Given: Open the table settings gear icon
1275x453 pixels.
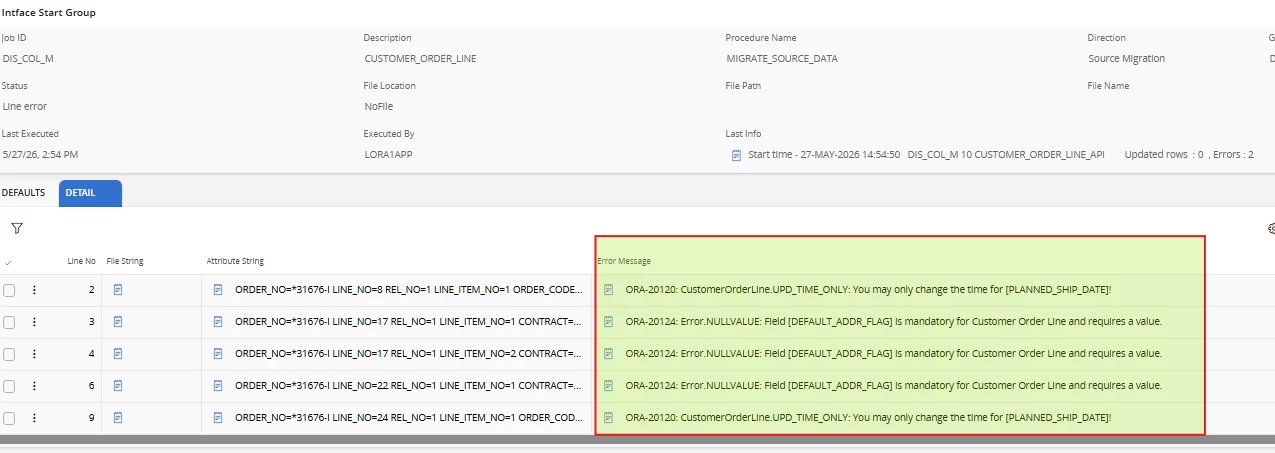Looking at the screenshot, I should [1271, 228].
